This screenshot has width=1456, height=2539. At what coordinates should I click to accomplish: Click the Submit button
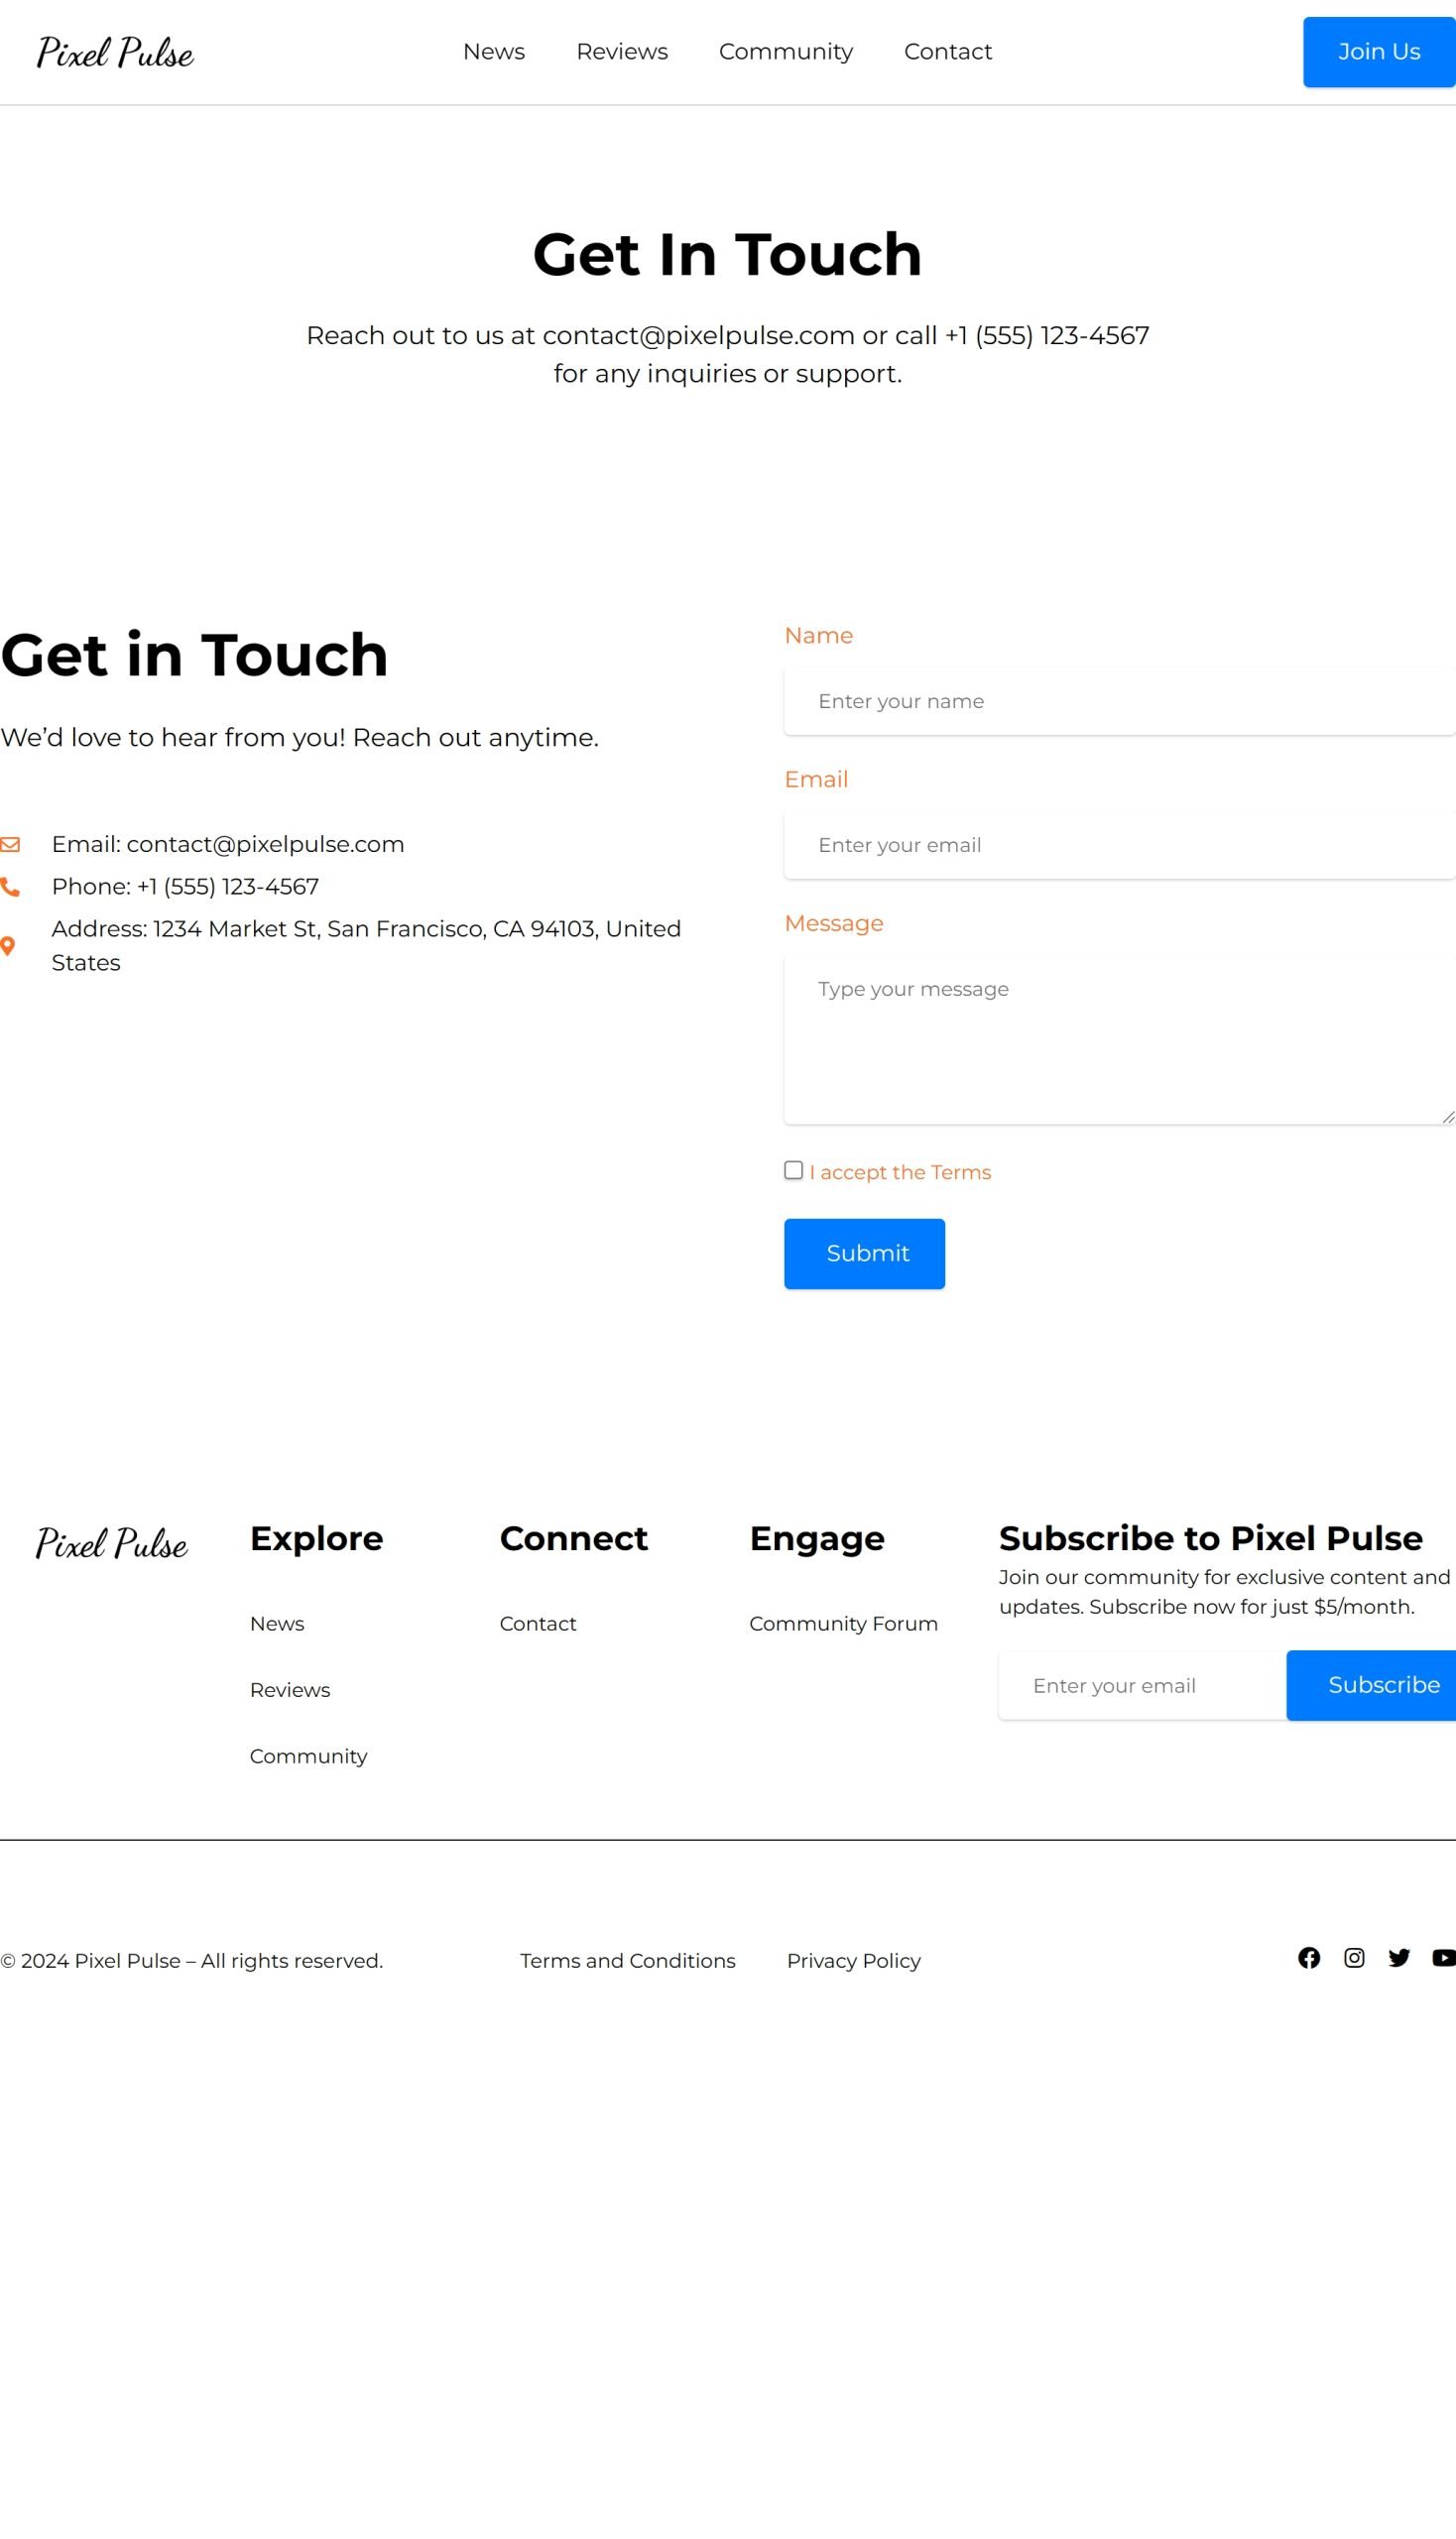[864, 1254]
